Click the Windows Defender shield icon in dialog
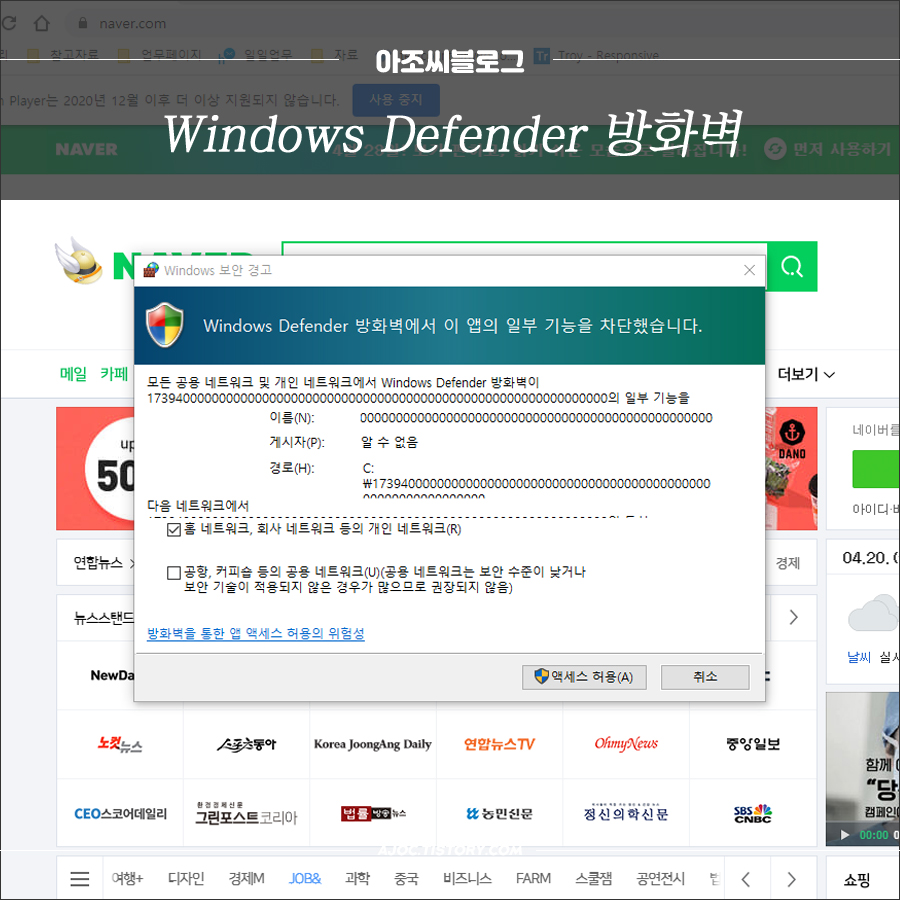This screenshot has height=900, width=900. coord(165,325)
